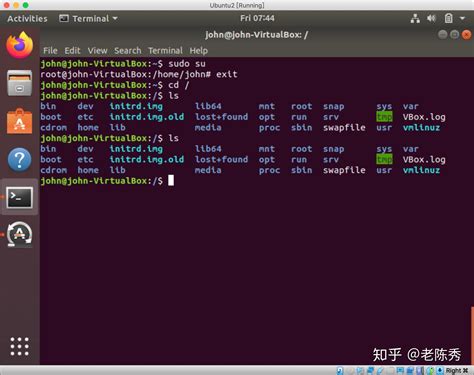Click the 'exit' command on the root line
This screenshot has height=375, width=474.
tap(227, 74)
